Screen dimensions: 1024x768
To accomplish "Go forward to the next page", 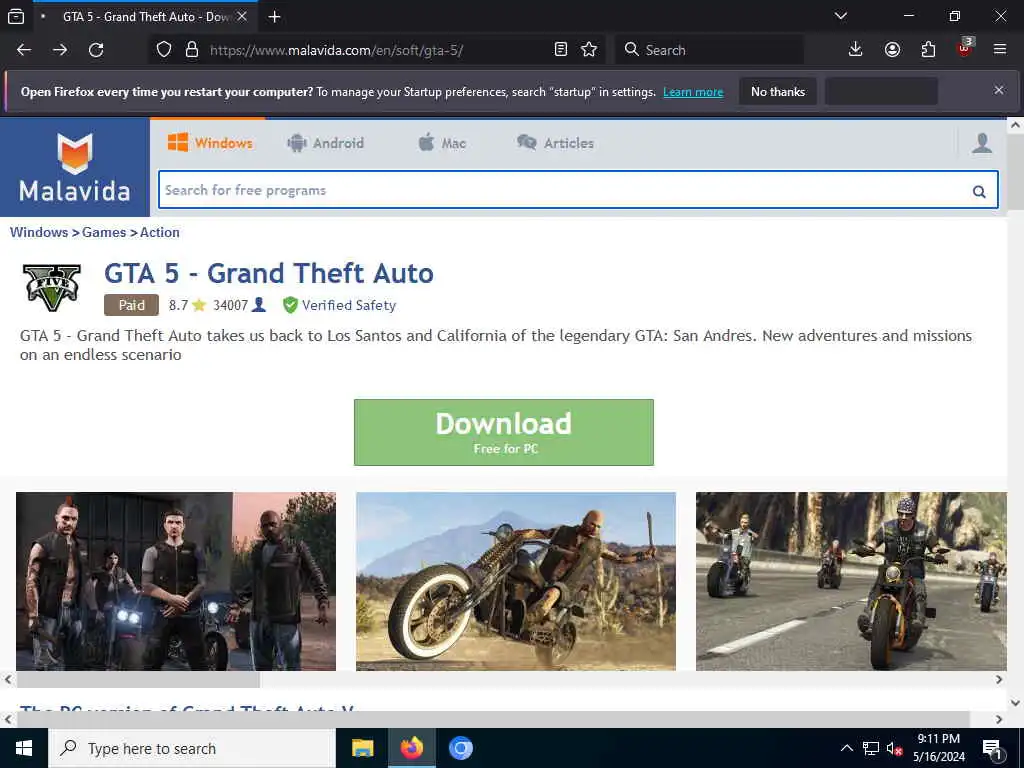I will click(x=60, y=50).
